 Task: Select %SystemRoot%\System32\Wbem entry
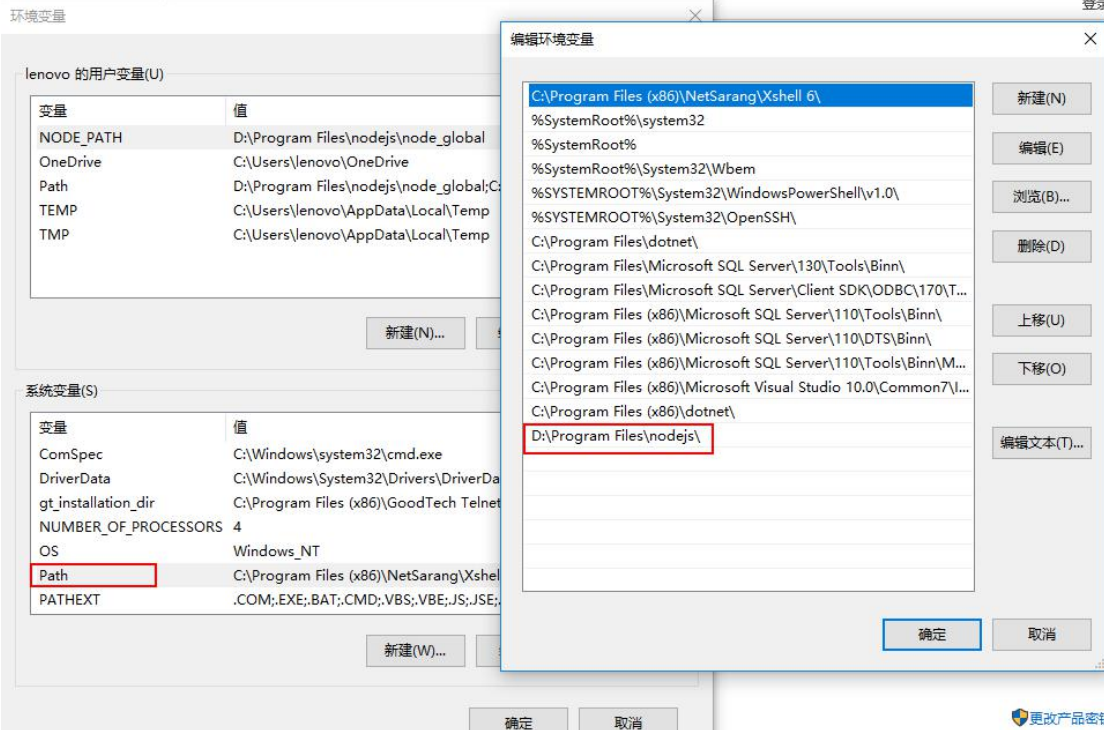pyautogui.click(x=750, y=169)
